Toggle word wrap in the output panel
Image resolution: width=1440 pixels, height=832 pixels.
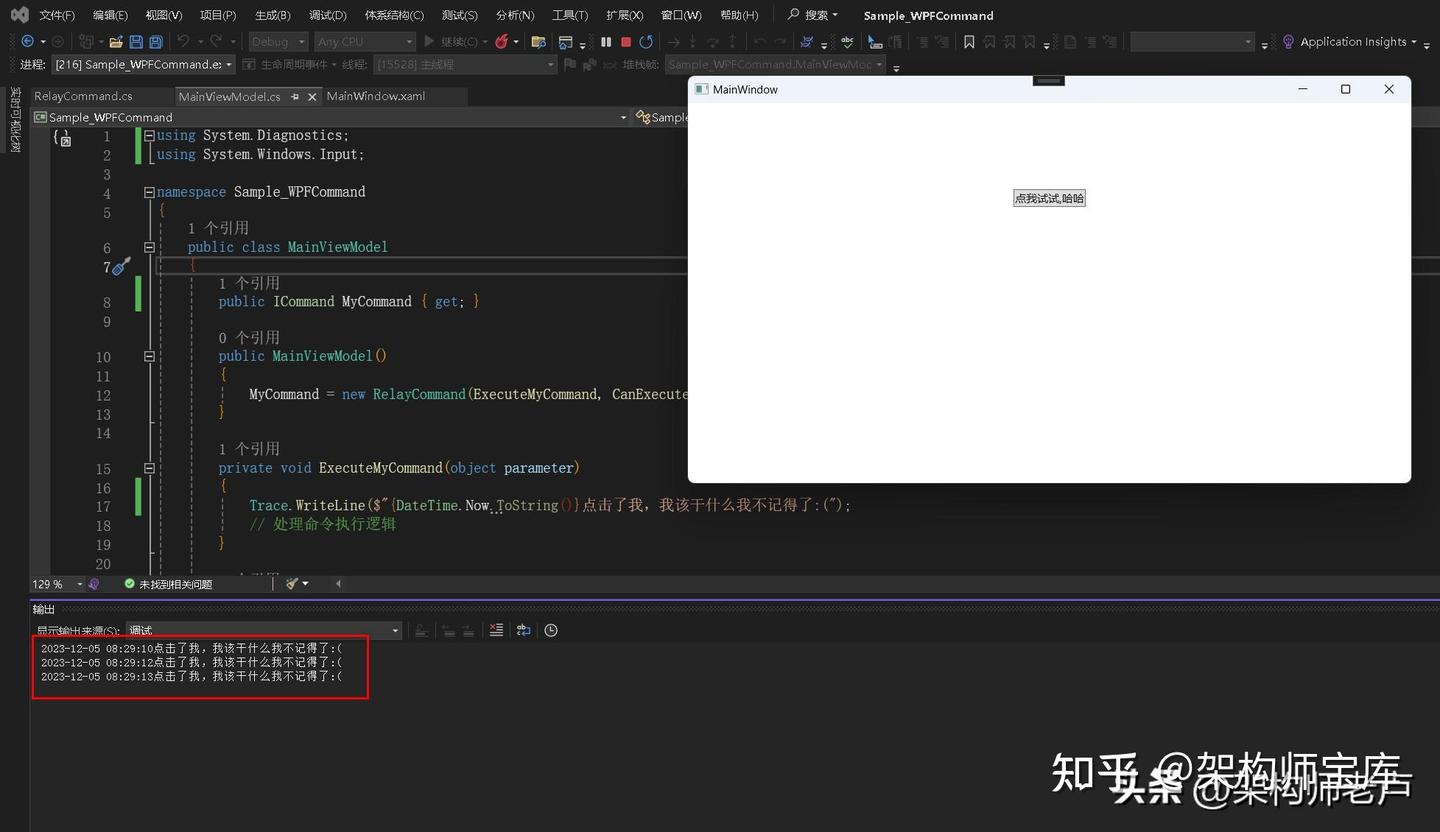click(x=523, y=630)
